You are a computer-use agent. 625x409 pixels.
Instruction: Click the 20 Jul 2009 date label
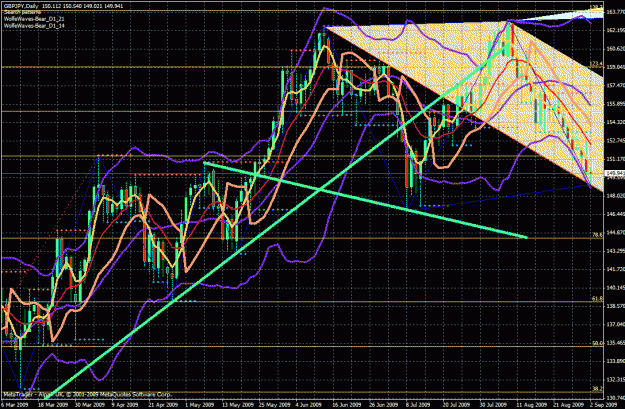tap(454, 405)
